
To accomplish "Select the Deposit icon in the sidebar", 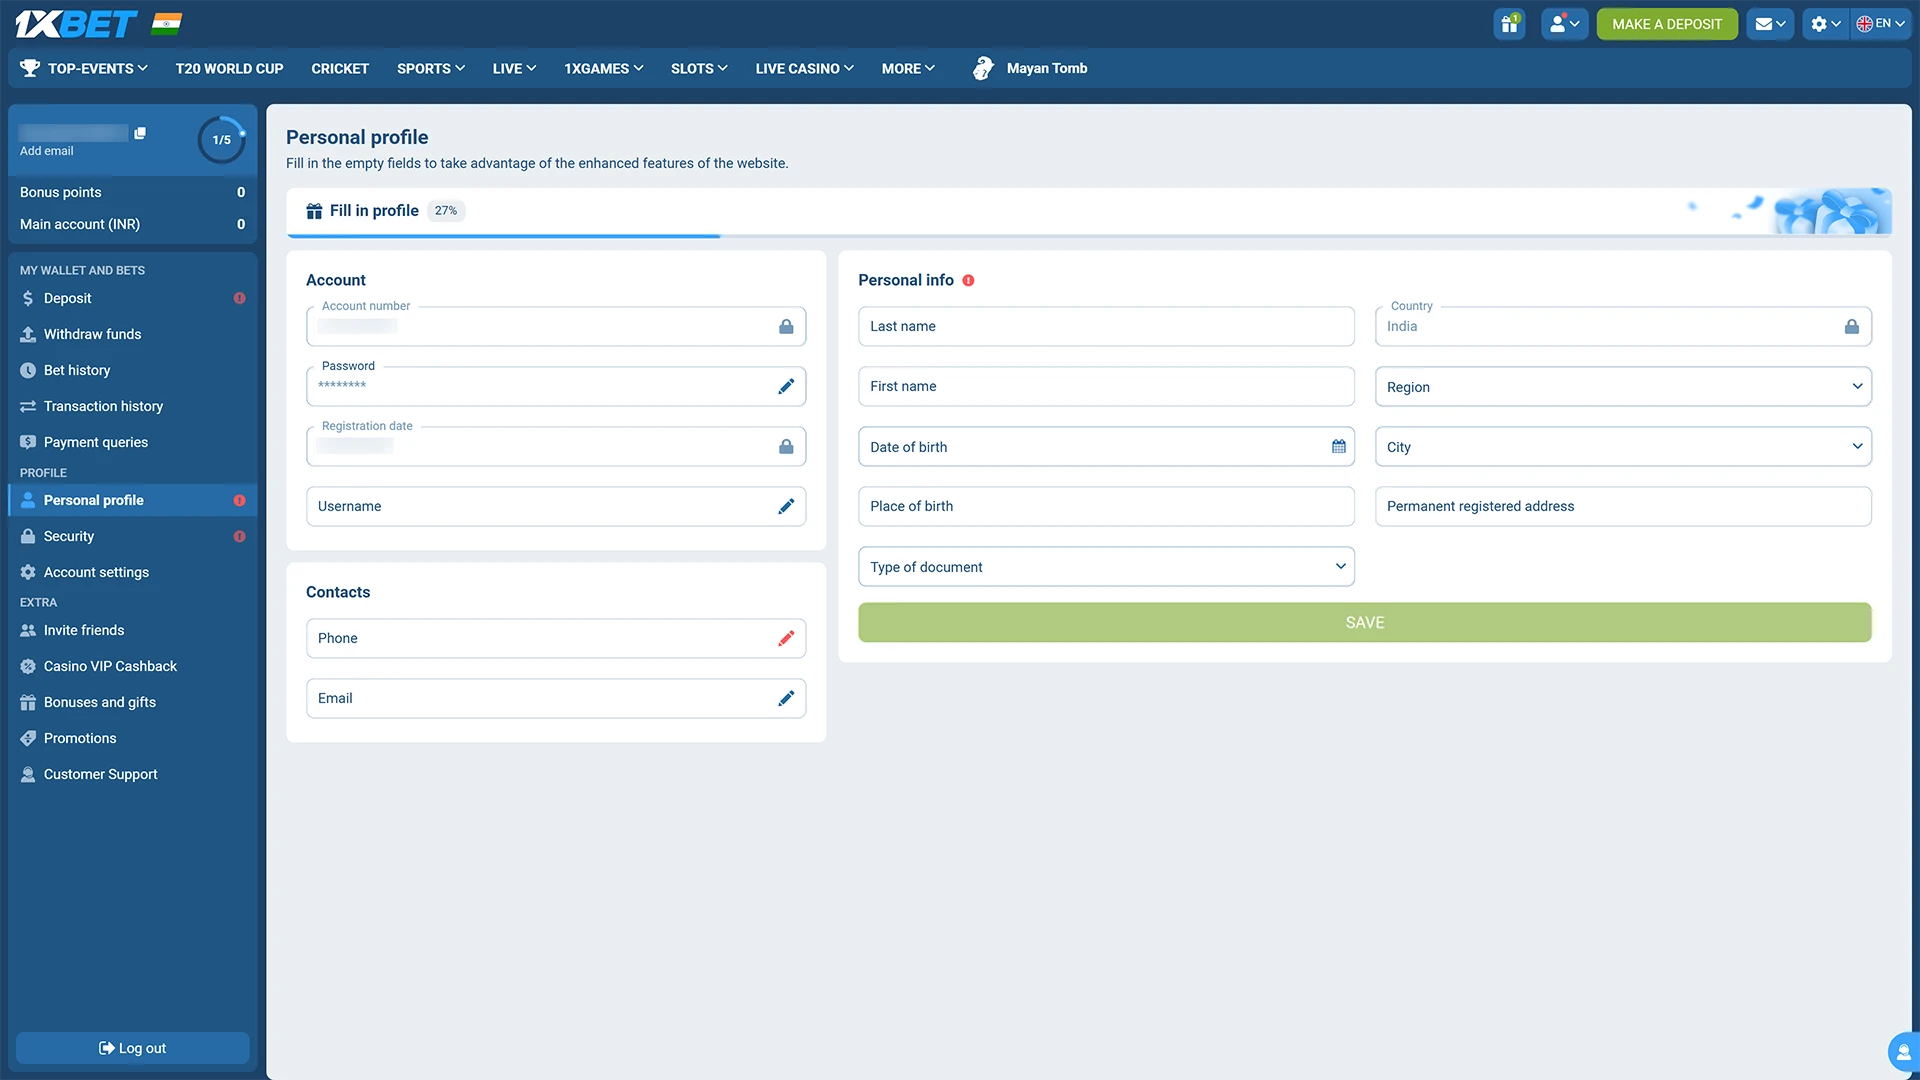I will click(x=26, y=298).
